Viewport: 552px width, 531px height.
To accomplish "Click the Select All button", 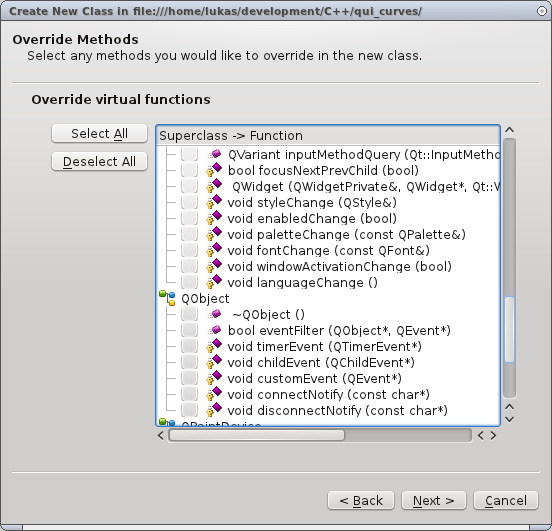I will 99,133.
